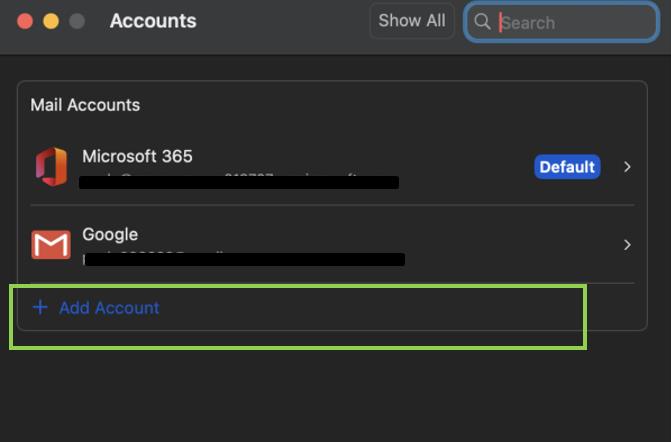Expand Microsoft 365 account details chevron

click(x=627, y=167)
